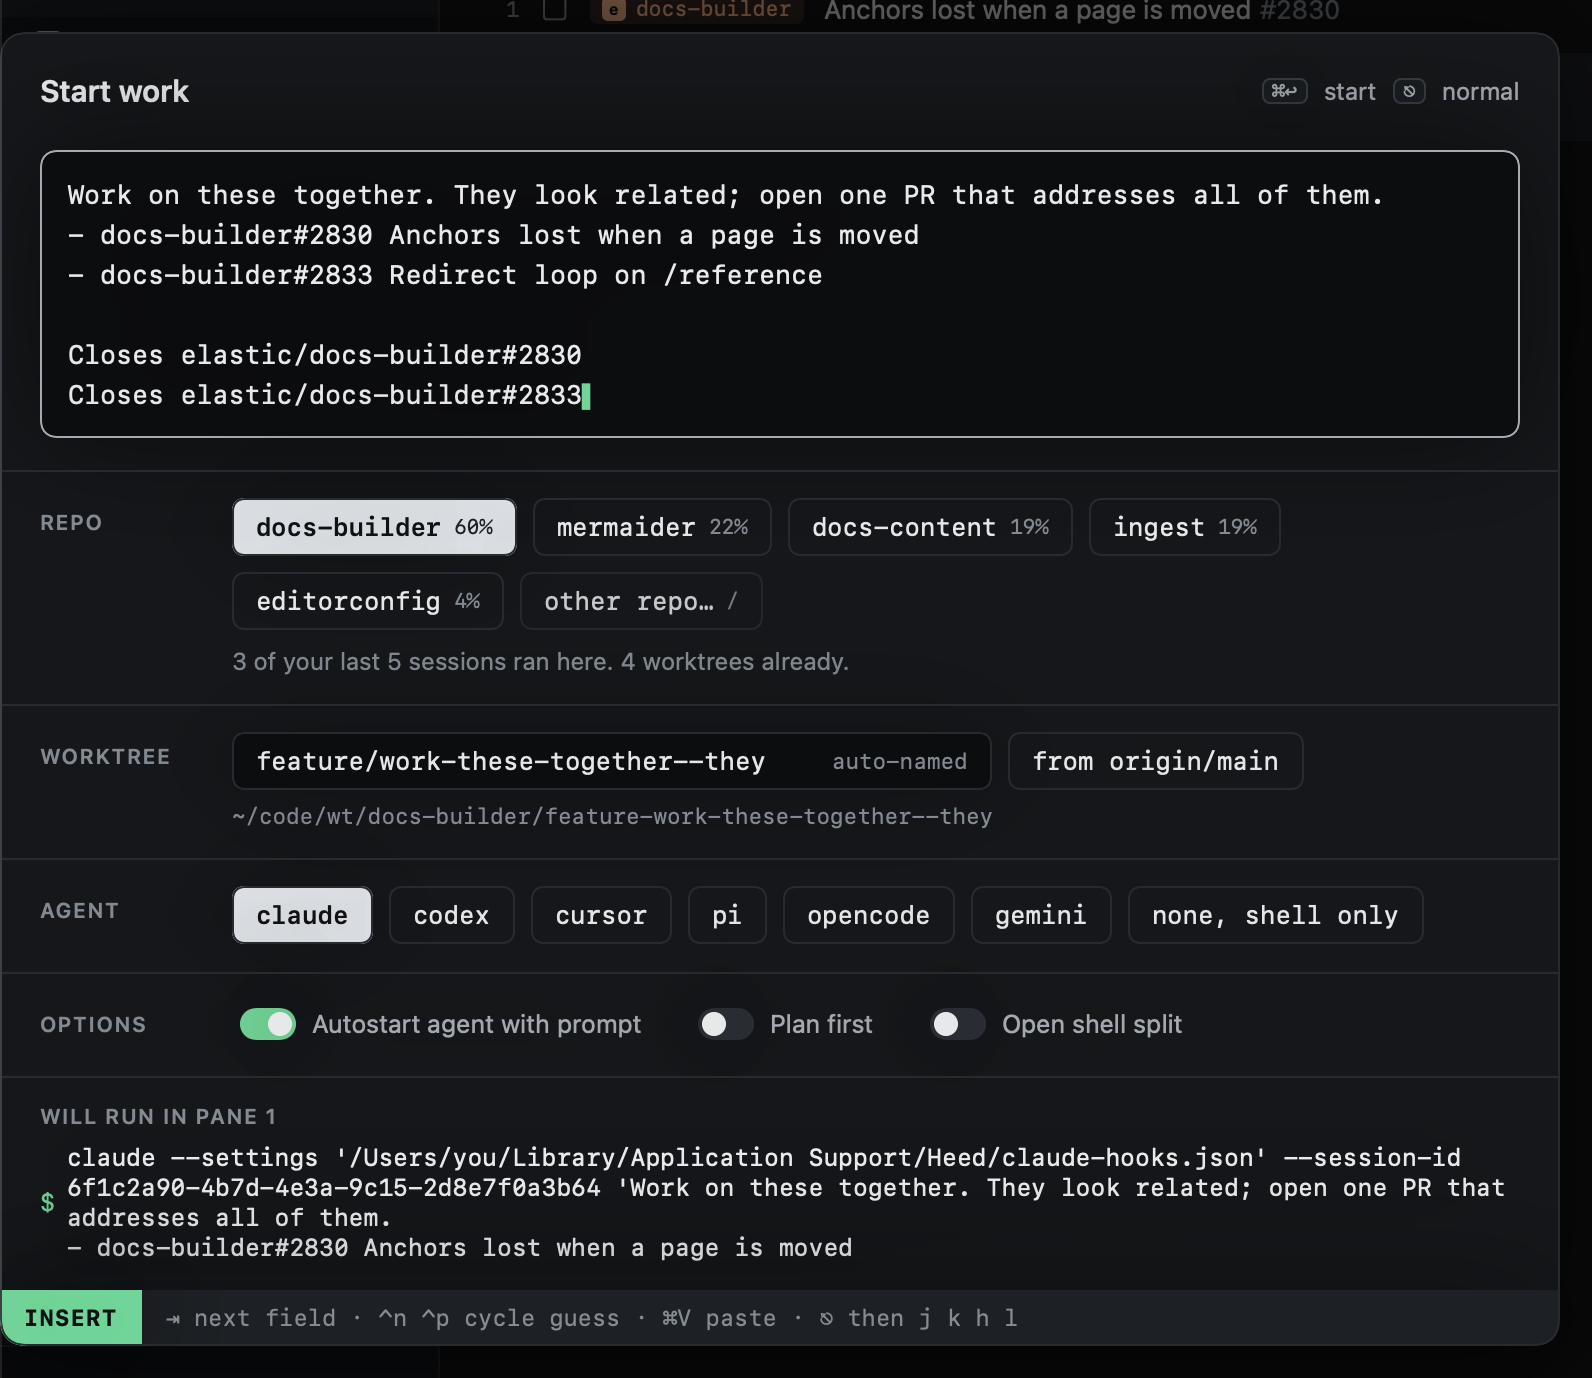Choose the codex agent
Image resolution: width=1592 pixels, height=1378 pixels.
(452, 915)
